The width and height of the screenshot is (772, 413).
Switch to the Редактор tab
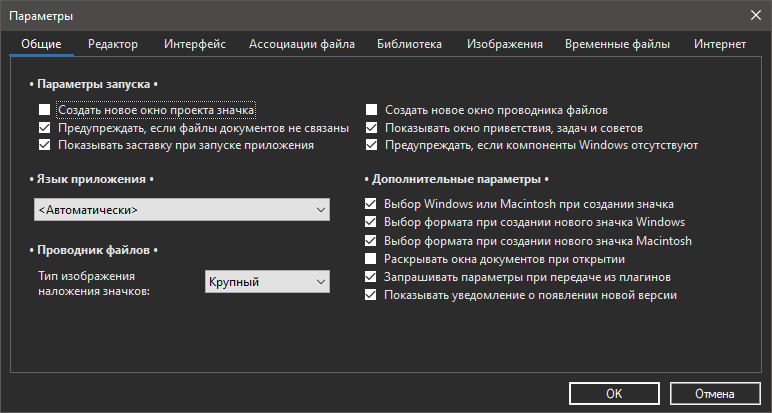pos(113,44)
